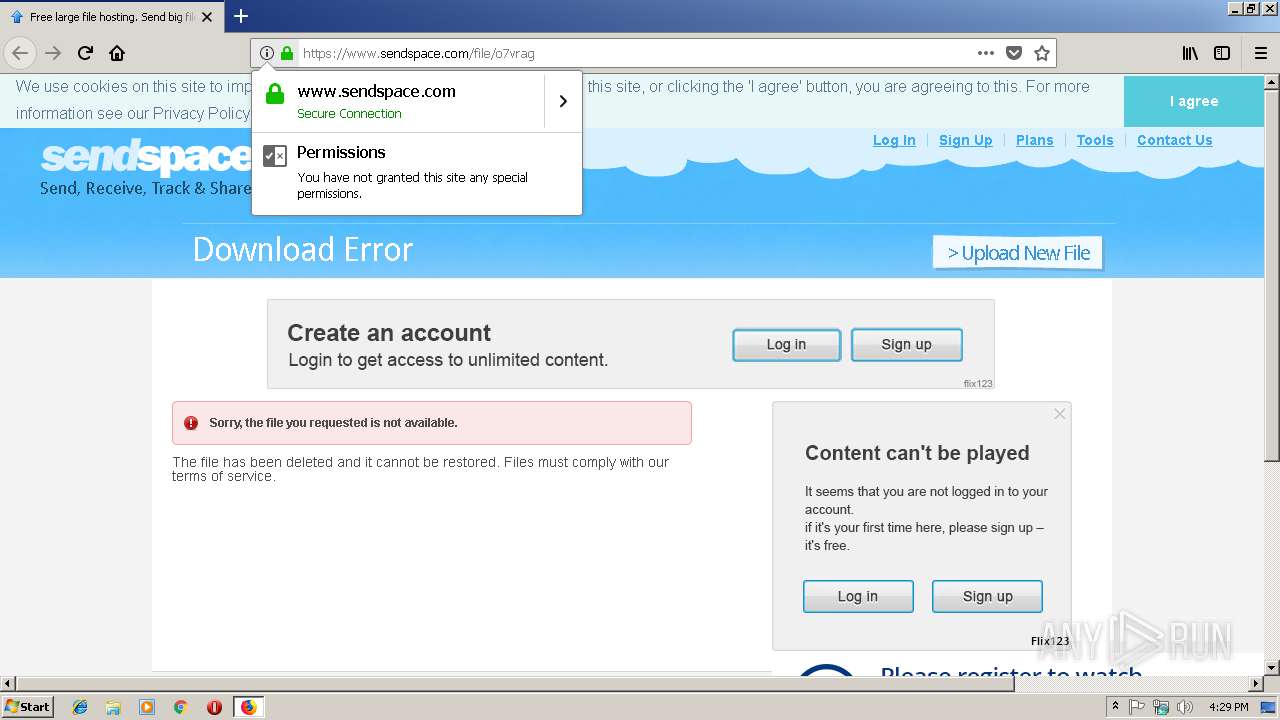Screen dimensions: 1280x720
Task: Open the volume speaker tray icon
Action: click(1185, 707)
